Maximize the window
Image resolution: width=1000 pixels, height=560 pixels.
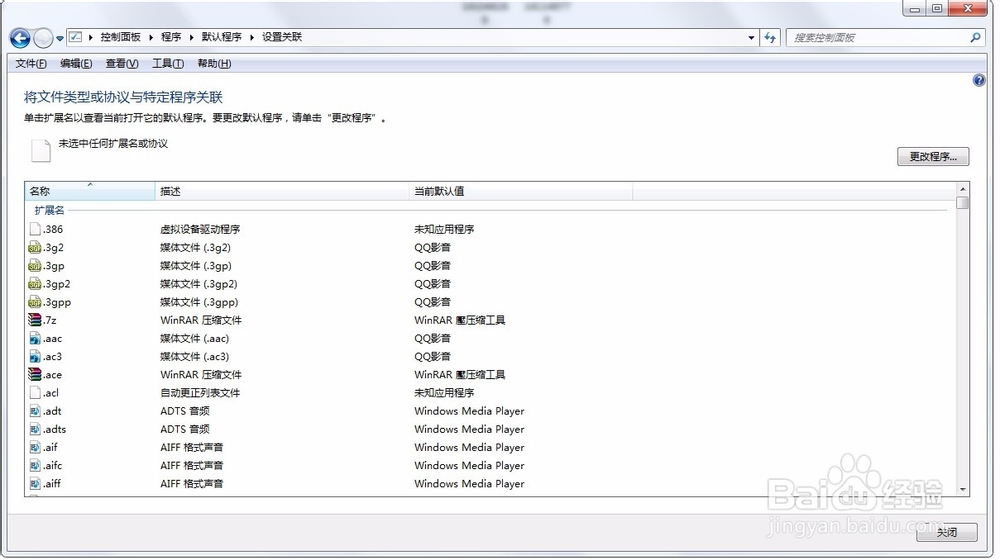coord(937,8)
